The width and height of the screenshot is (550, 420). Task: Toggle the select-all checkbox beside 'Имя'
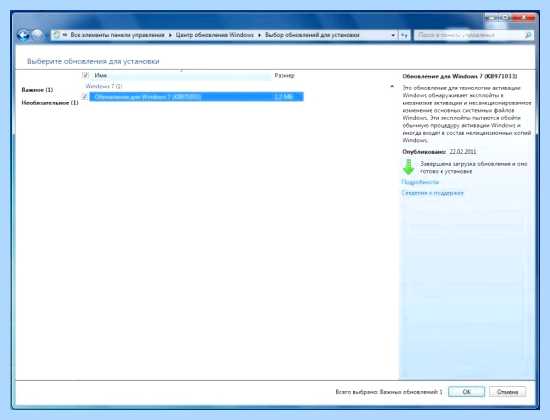[85, 75]
